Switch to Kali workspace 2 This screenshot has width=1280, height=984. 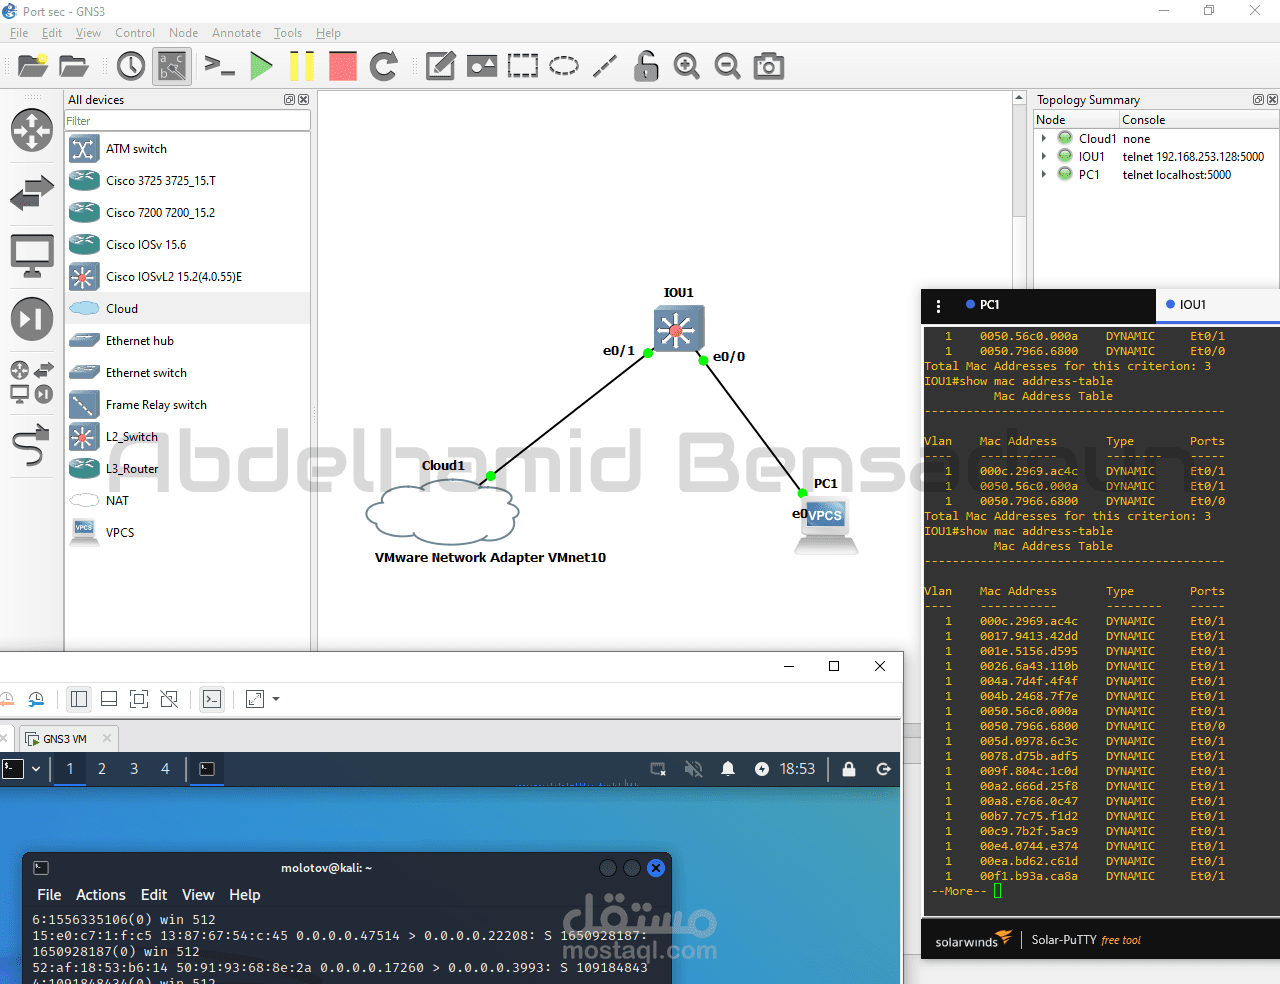(102, 769)
